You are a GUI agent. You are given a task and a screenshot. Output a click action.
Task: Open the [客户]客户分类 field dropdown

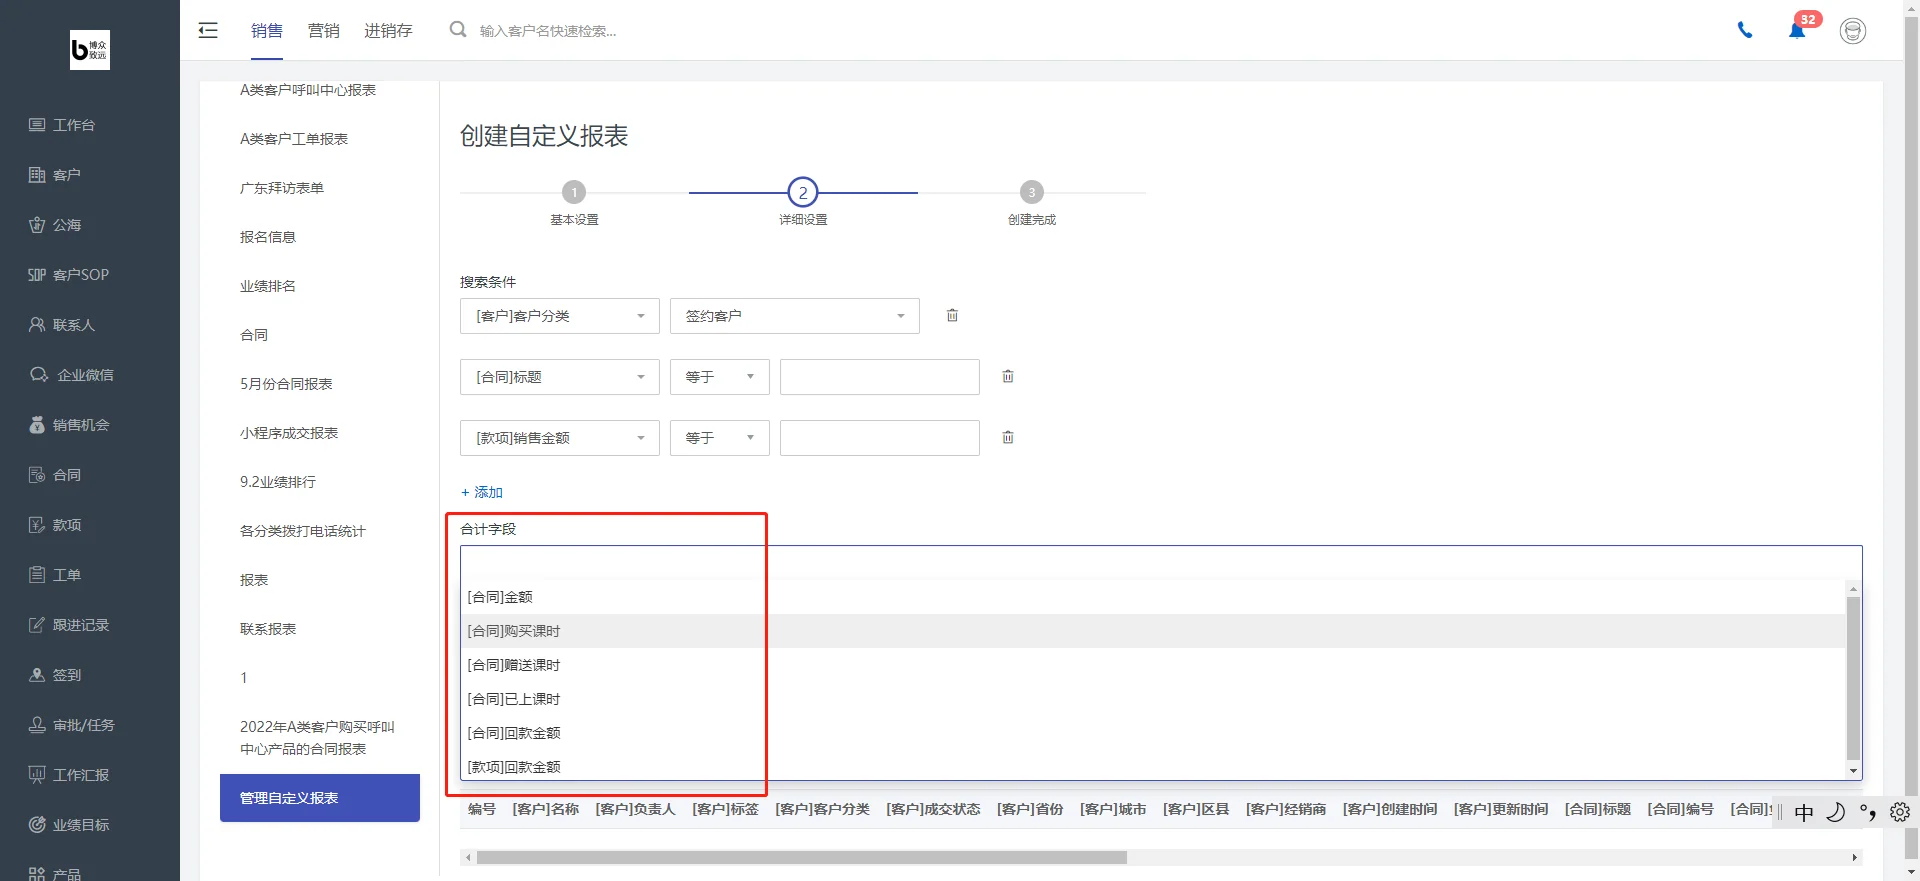click(x=560, y=316)
